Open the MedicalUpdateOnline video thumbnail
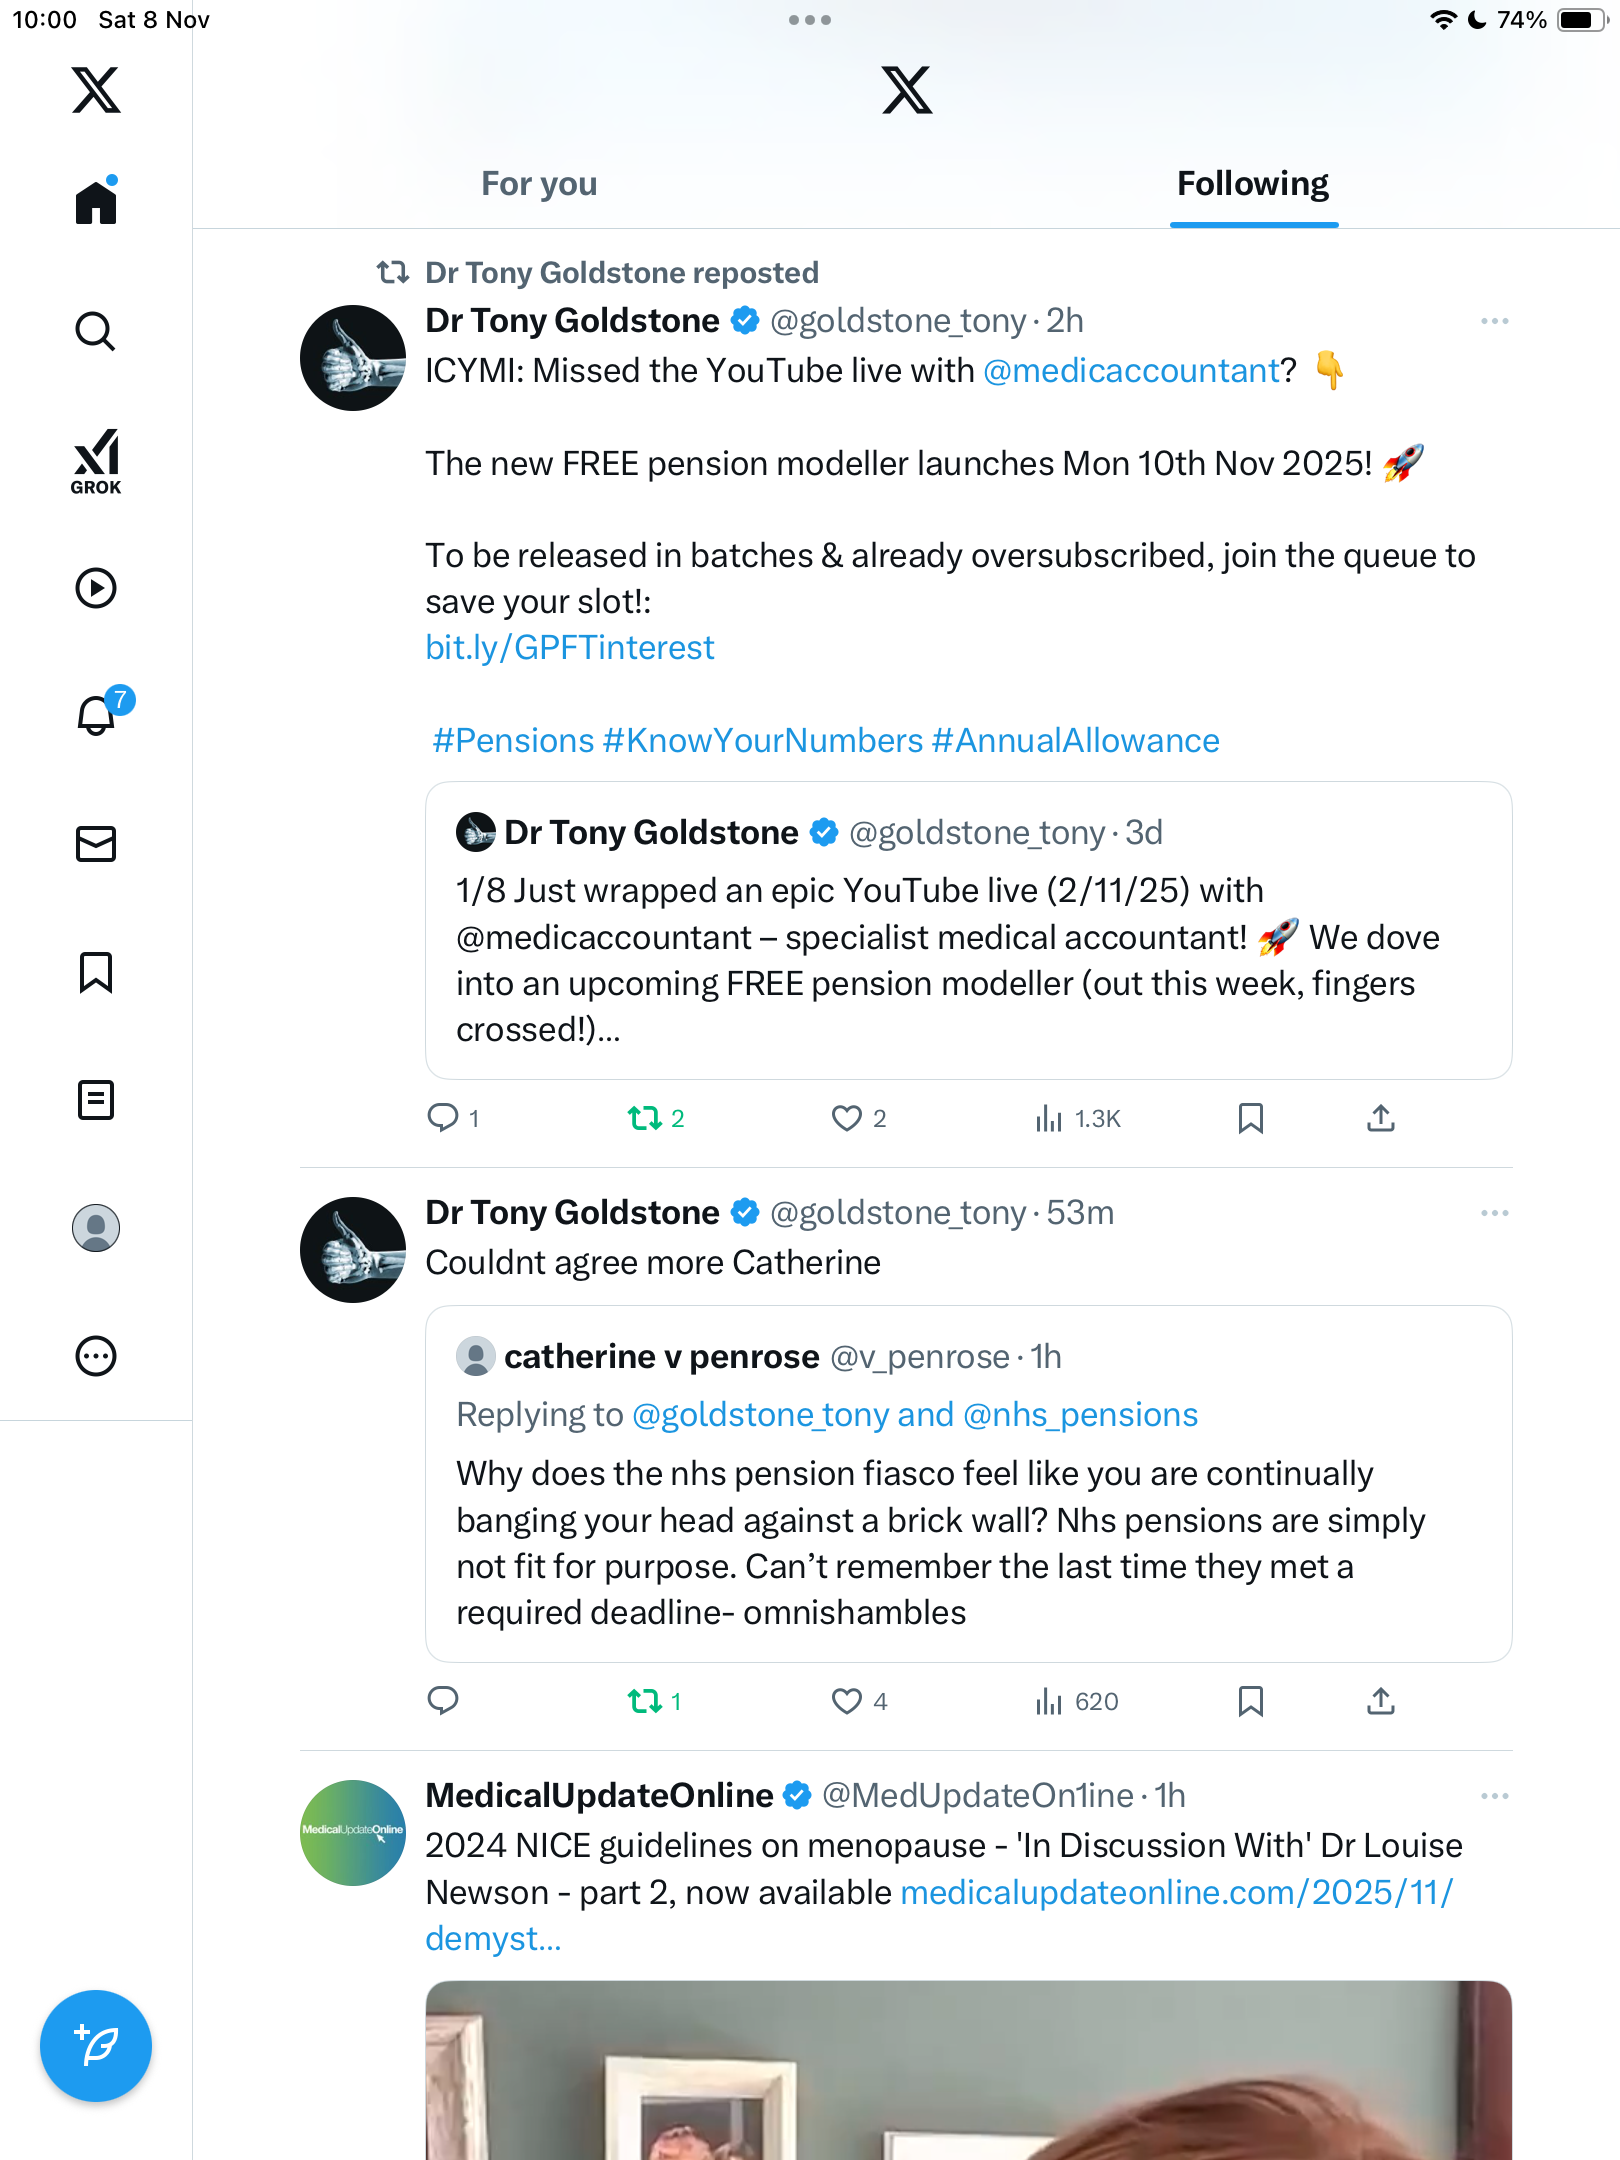1620x2160 pixels. [968, 2070]
